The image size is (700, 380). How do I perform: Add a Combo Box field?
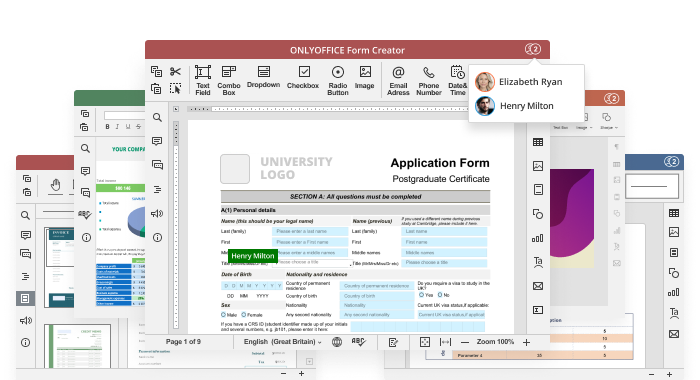pyautogui.click(x=229, y=80)
